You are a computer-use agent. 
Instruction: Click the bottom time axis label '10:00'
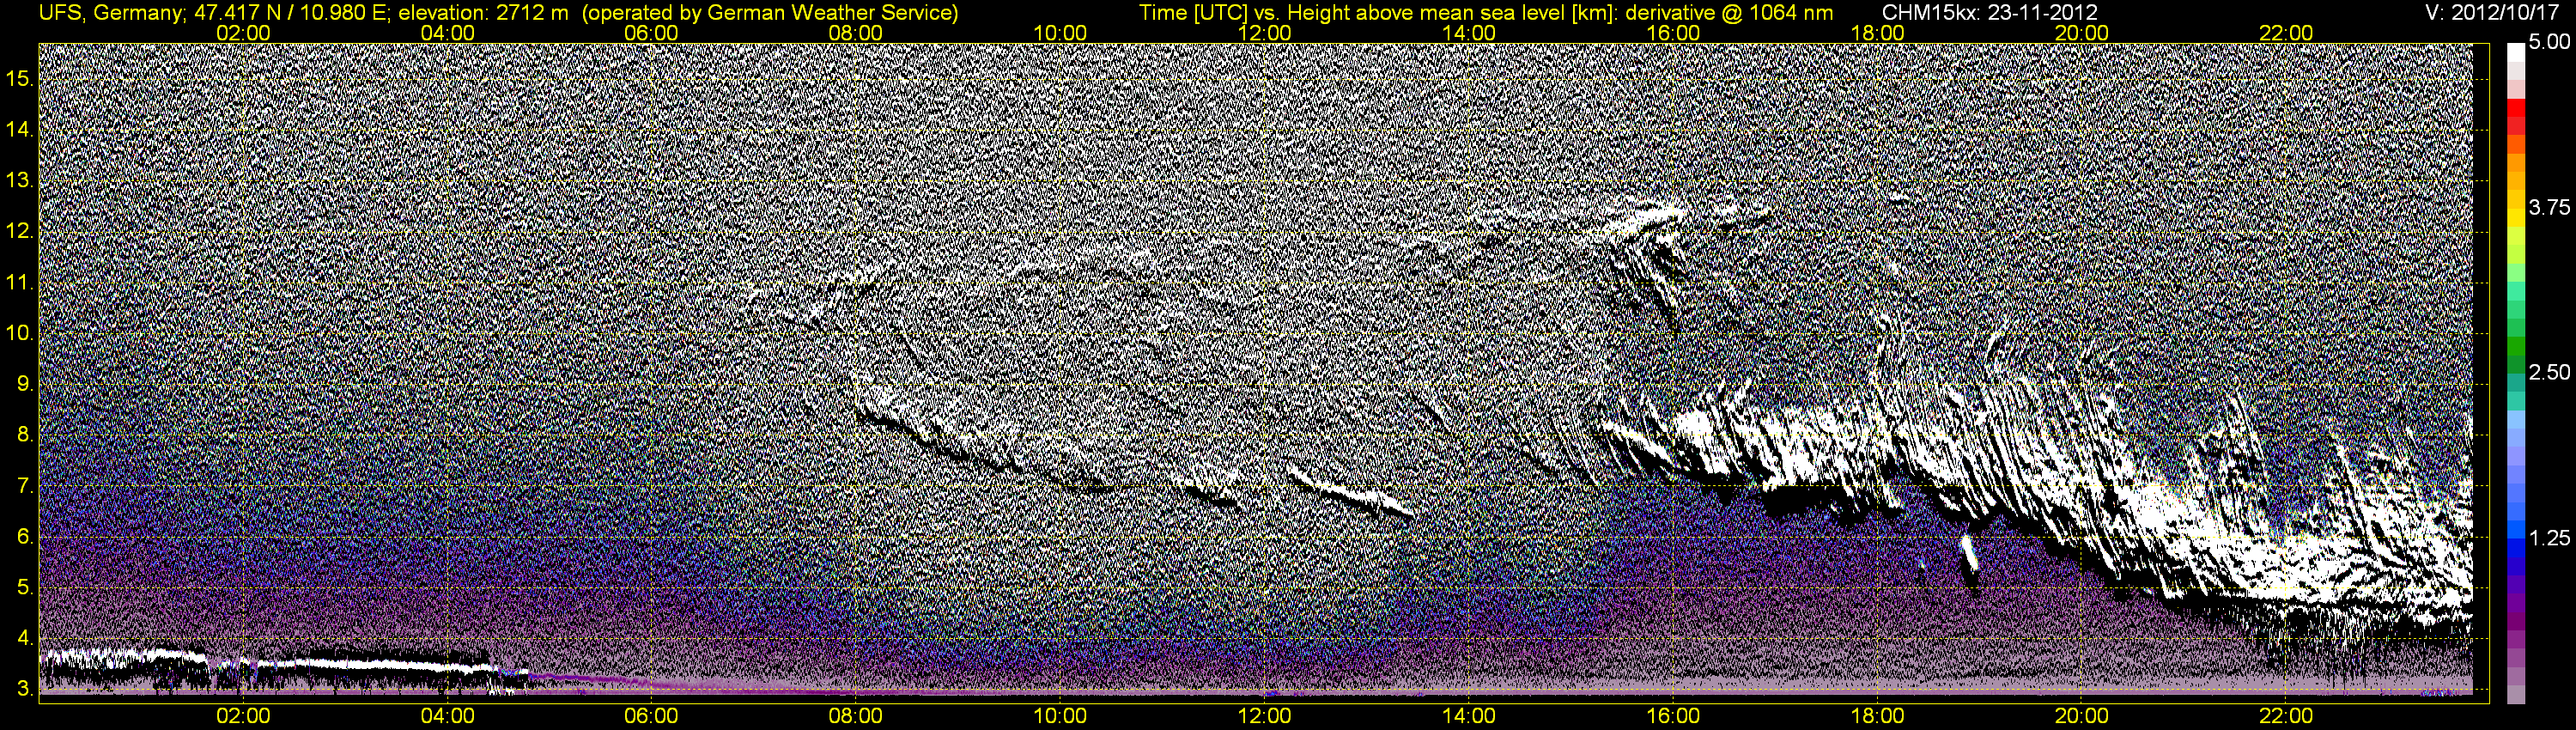tap(1060, 716)
